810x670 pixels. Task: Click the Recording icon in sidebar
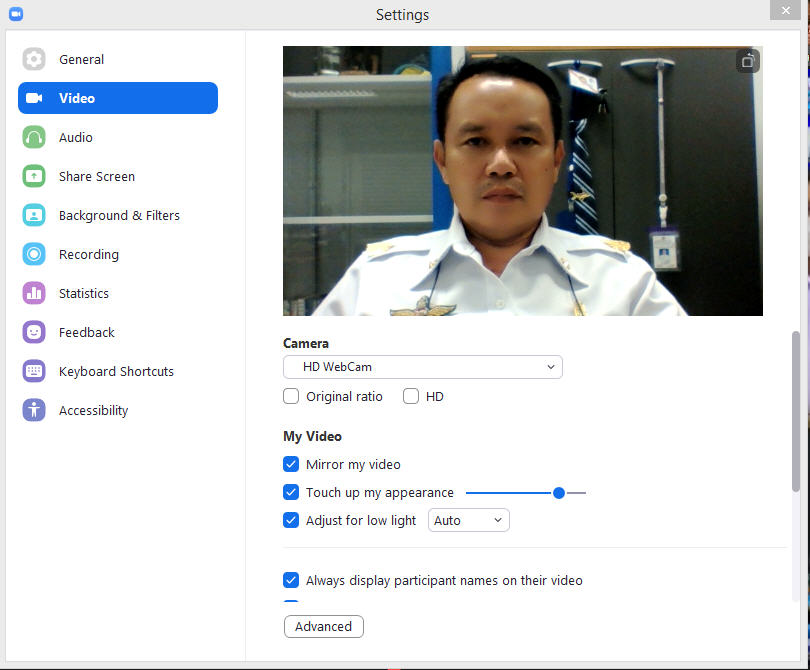34,254
